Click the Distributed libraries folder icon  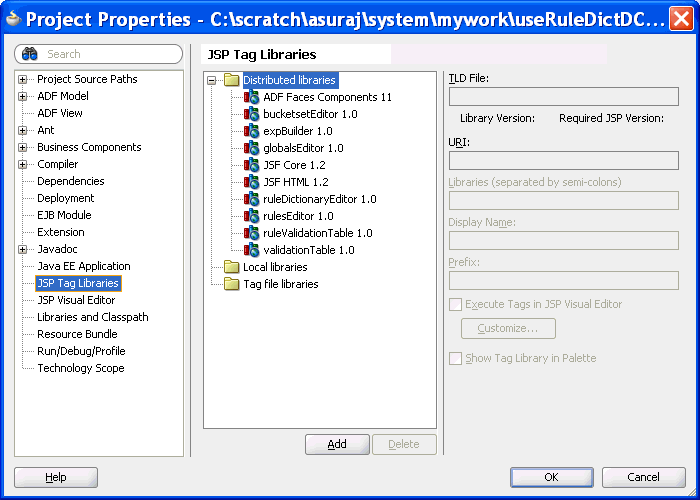click(x=231, y=80)
